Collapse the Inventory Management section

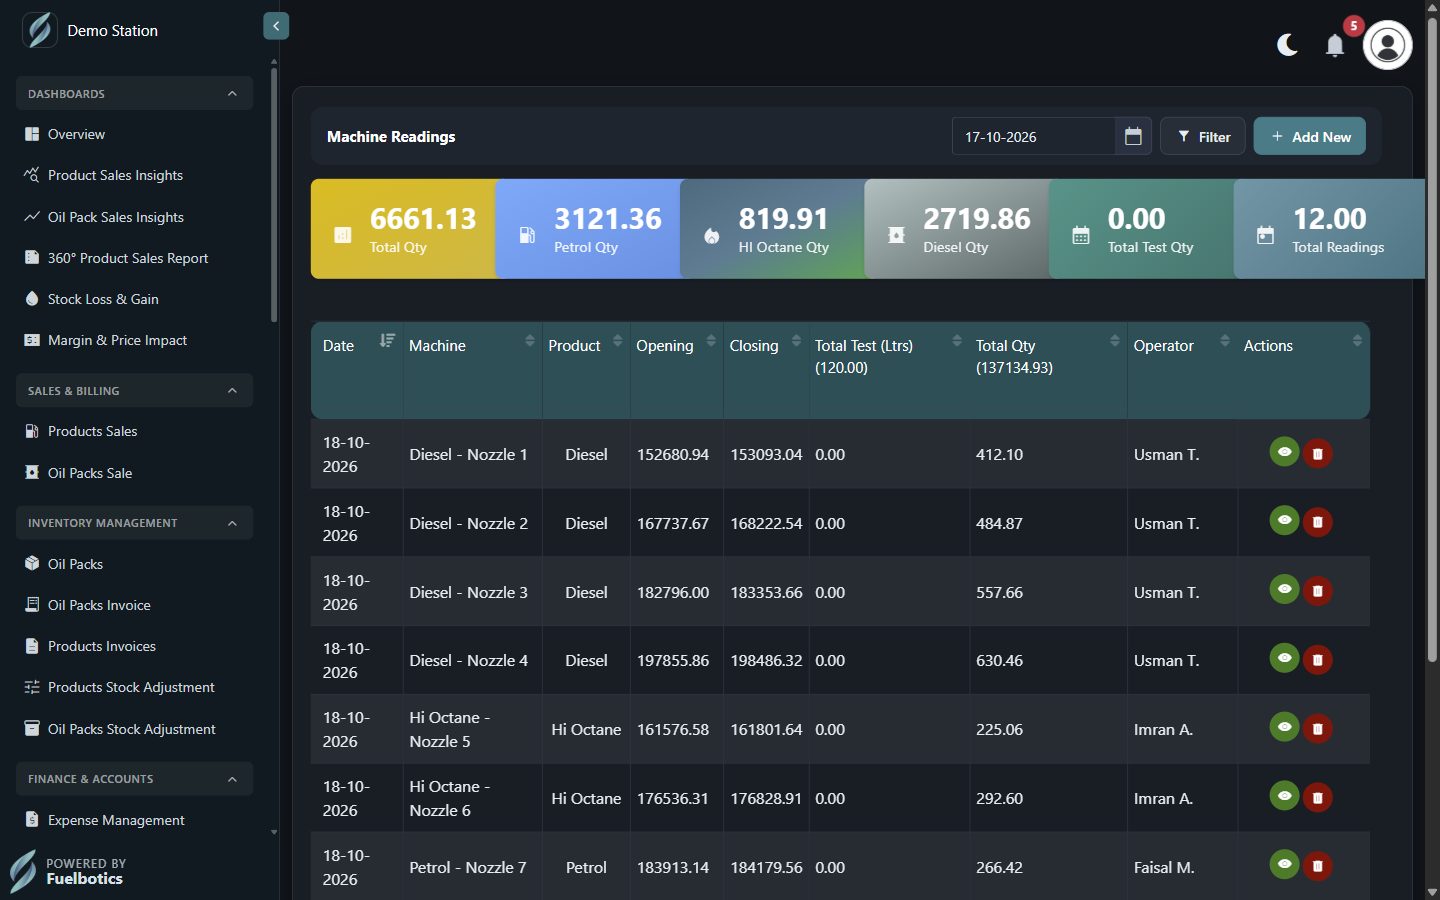134,522
